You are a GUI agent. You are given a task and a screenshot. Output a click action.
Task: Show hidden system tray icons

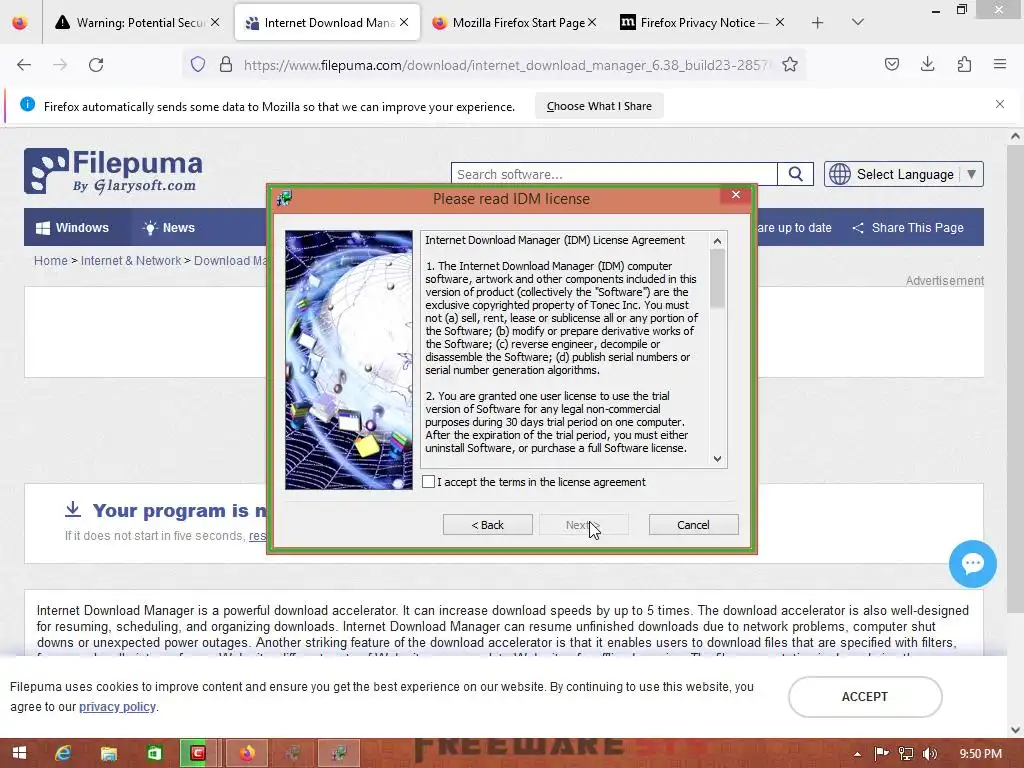857,754
